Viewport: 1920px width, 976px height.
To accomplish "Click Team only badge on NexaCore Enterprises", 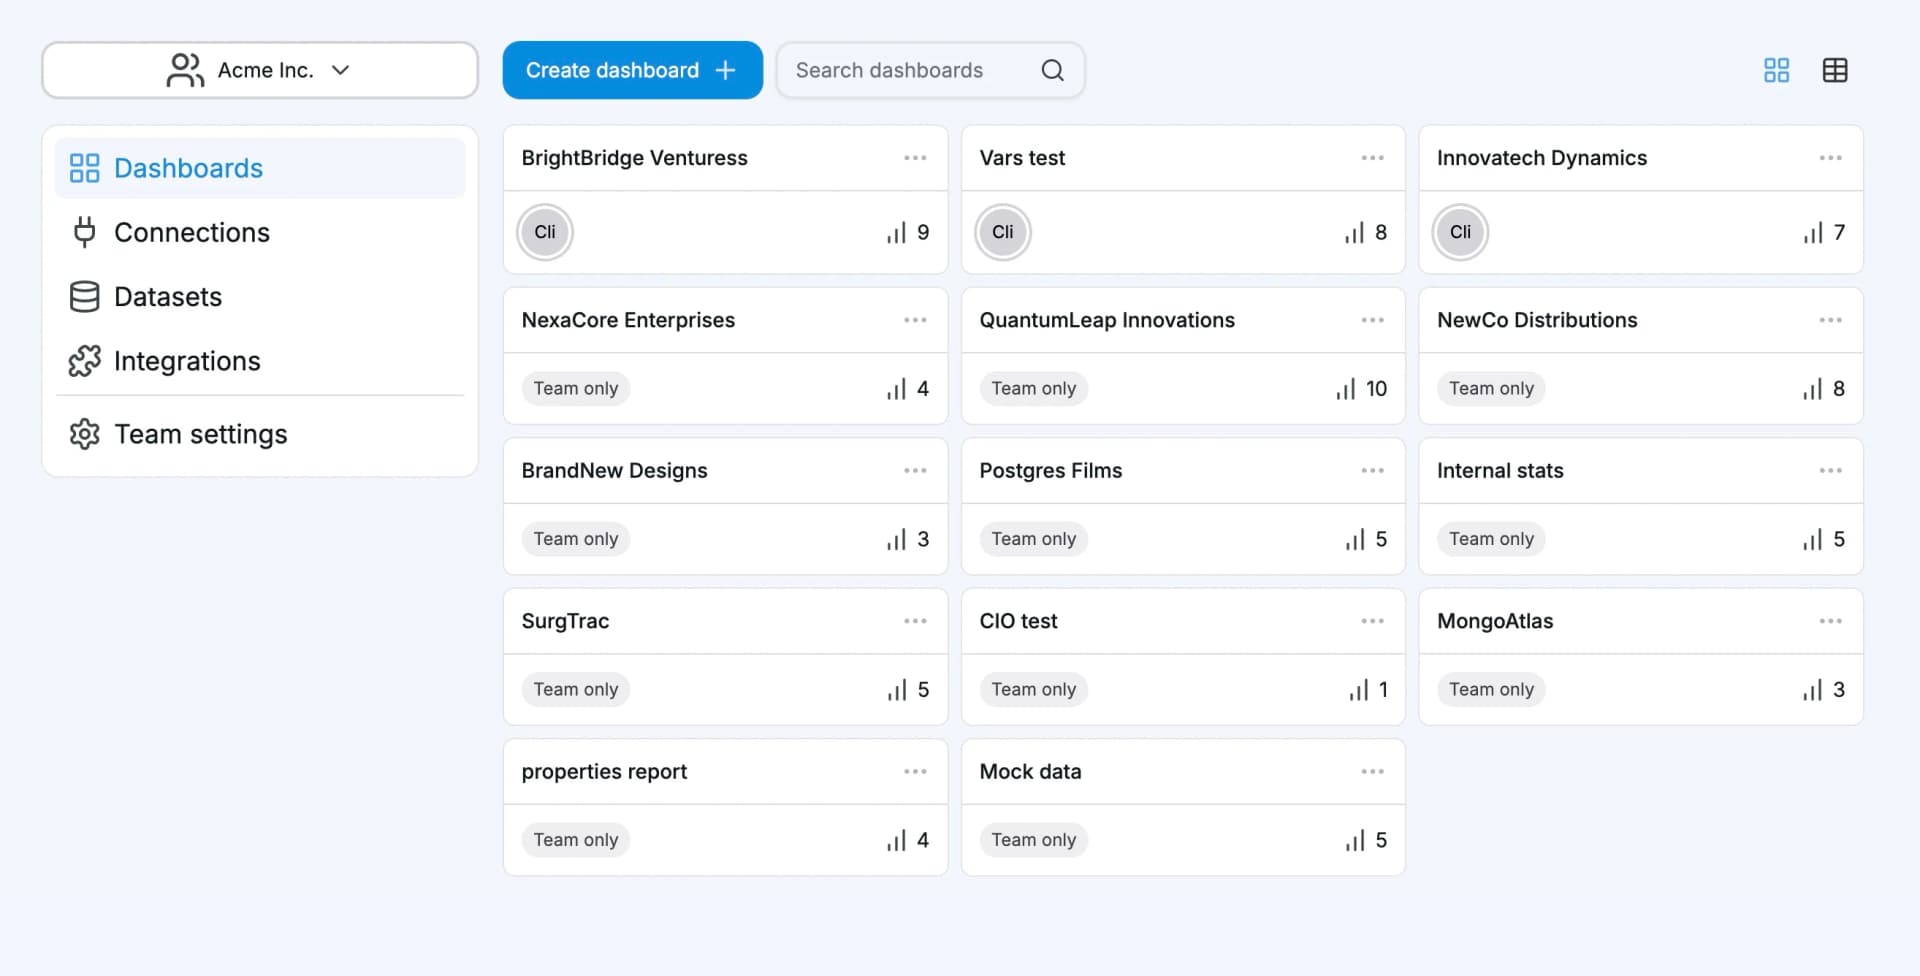I will click(576, 389).
